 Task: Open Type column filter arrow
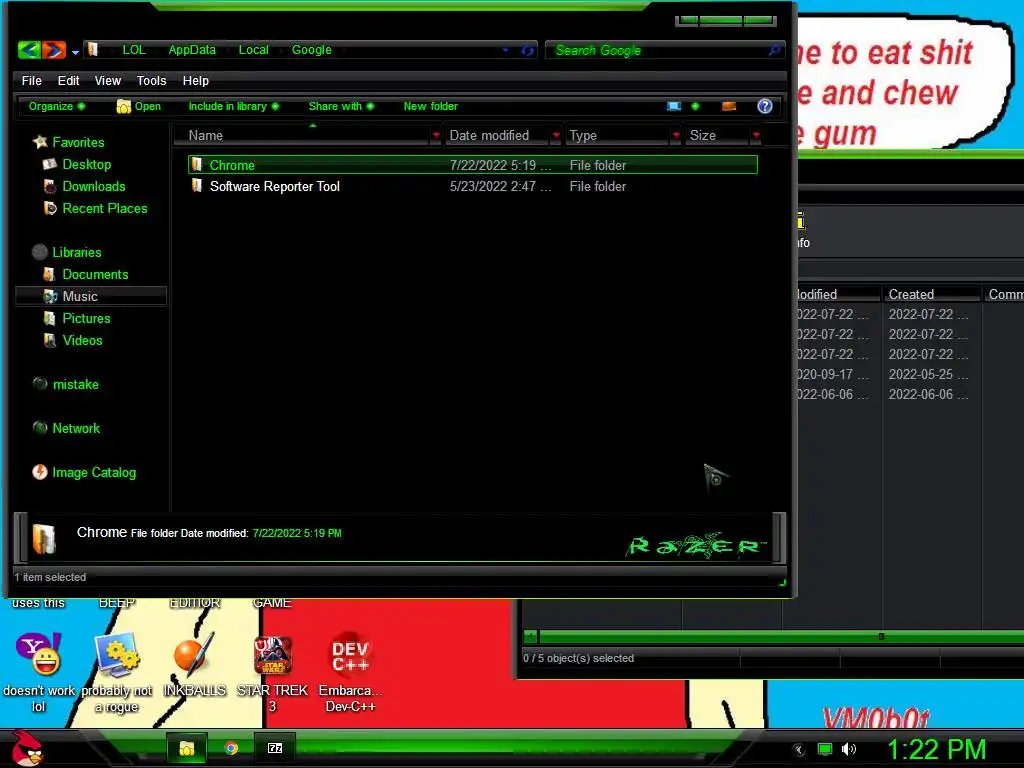click(676, 135)
